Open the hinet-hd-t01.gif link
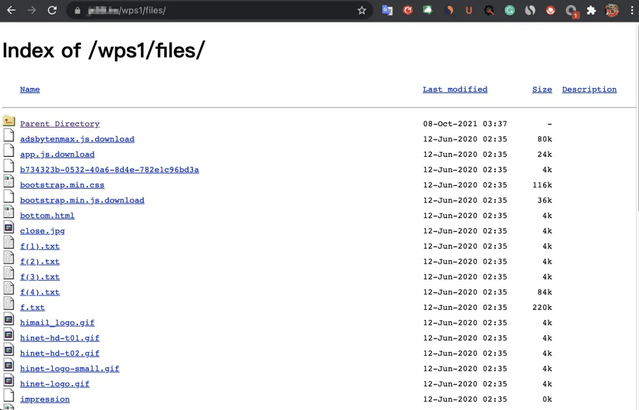Screen dimensions: 639x410 click(59, 338)
